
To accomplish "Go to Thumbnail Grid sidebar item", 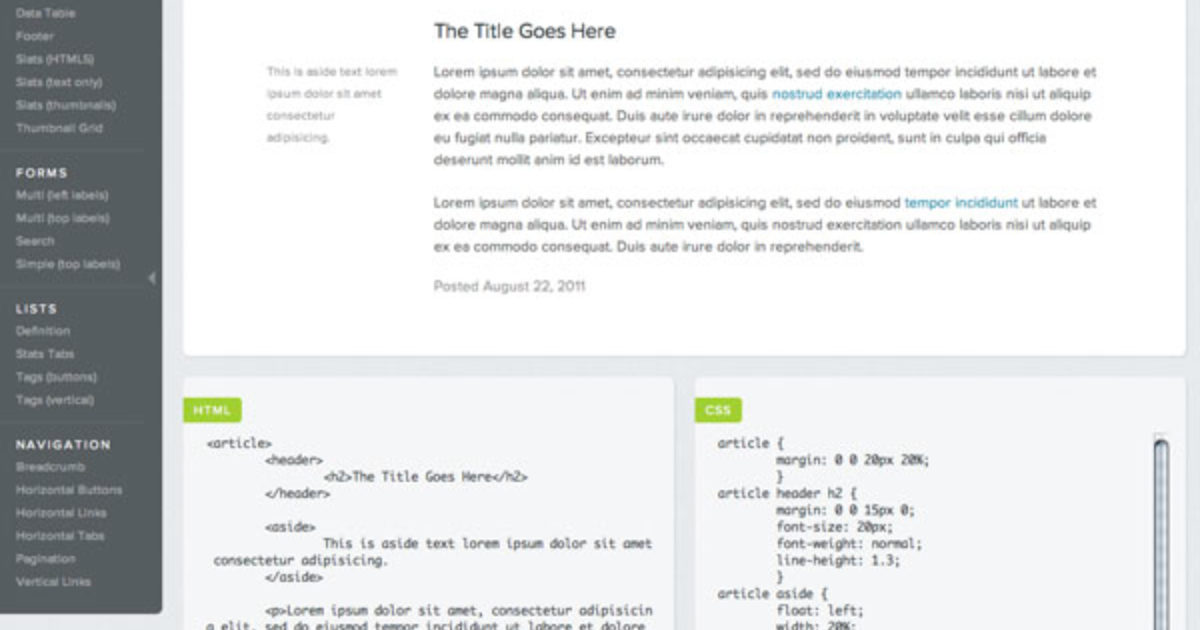I will pos(59,128).
